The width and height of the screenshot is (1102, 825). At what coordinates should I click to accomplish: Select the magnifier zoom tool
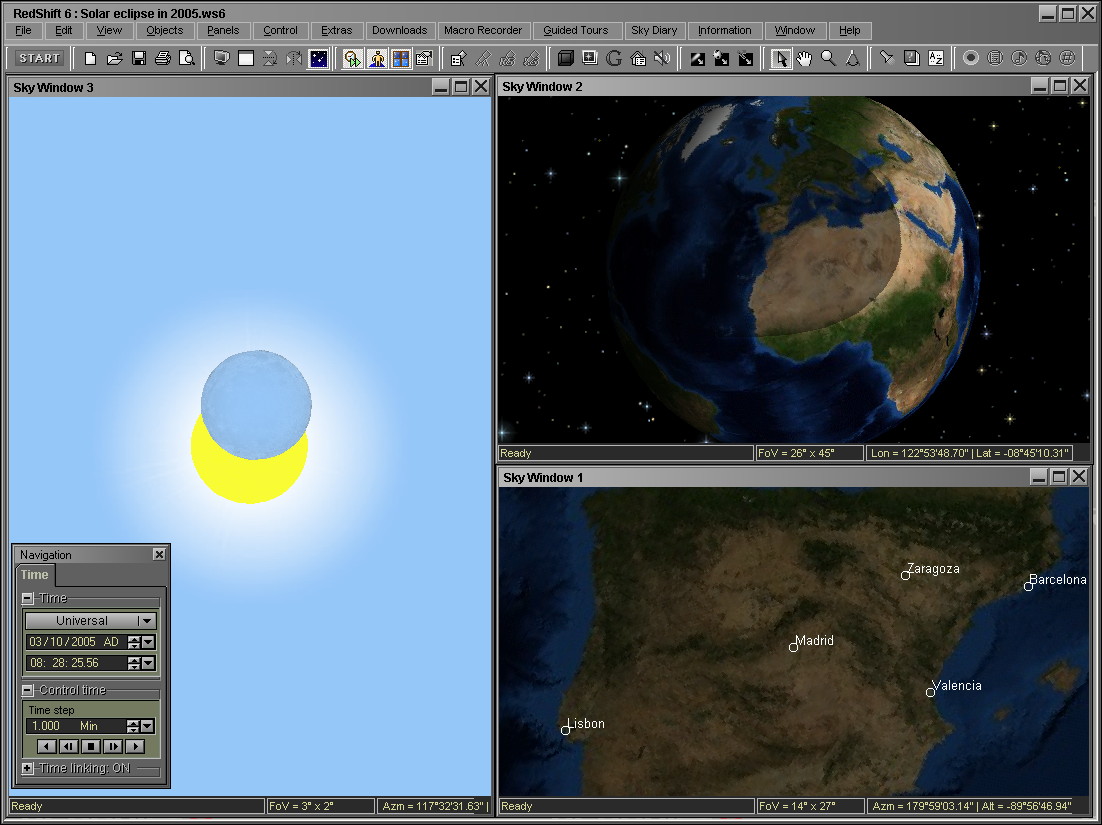click(828, 58)
